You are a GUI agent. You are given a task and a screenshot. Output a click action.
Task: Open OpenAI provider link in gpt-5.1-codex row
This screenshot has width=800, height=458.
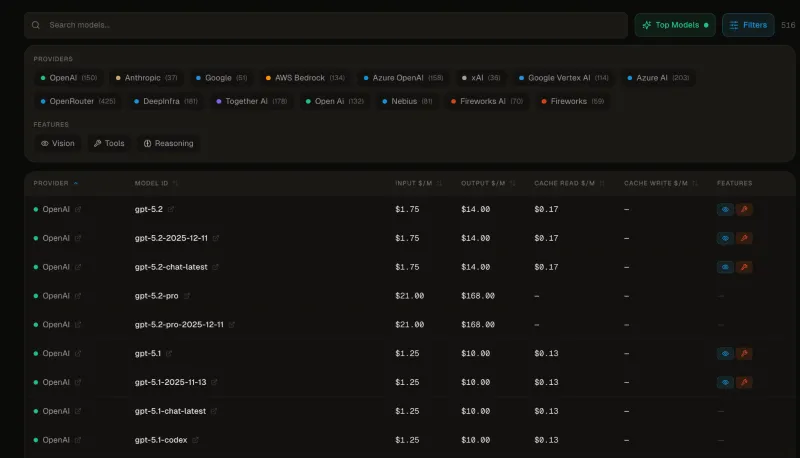click(78, 440)
